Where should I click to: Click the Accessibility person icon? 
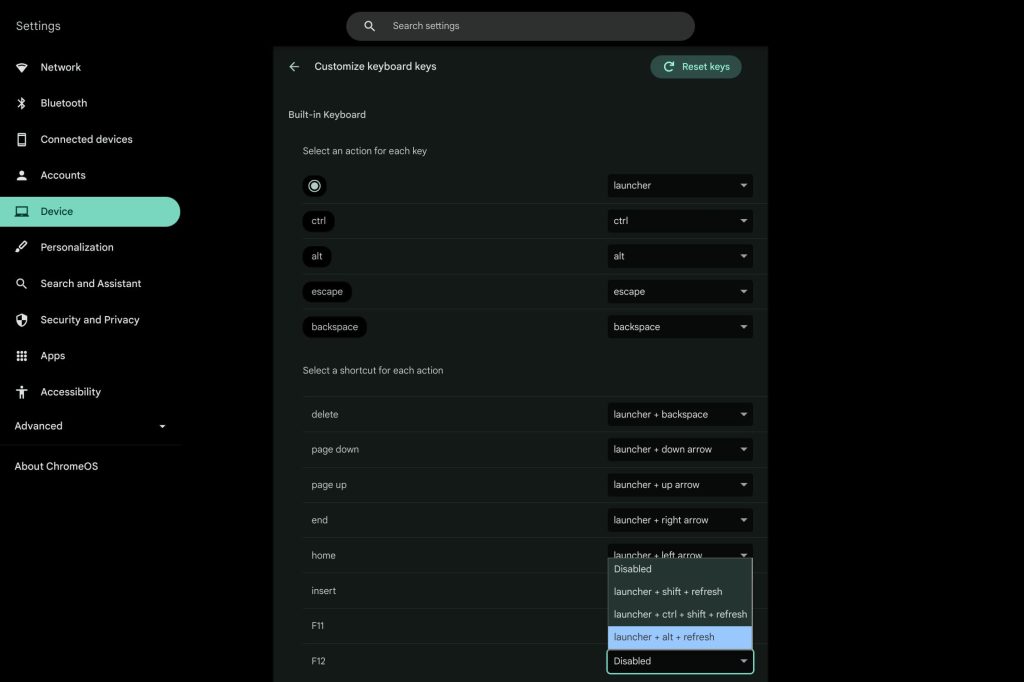[x=22, y=392]
